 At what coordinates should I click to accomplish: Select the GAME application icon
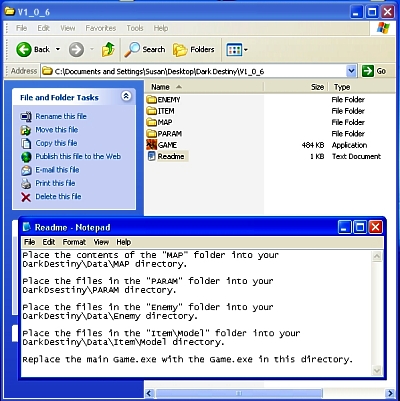click(x=152, y=145)
